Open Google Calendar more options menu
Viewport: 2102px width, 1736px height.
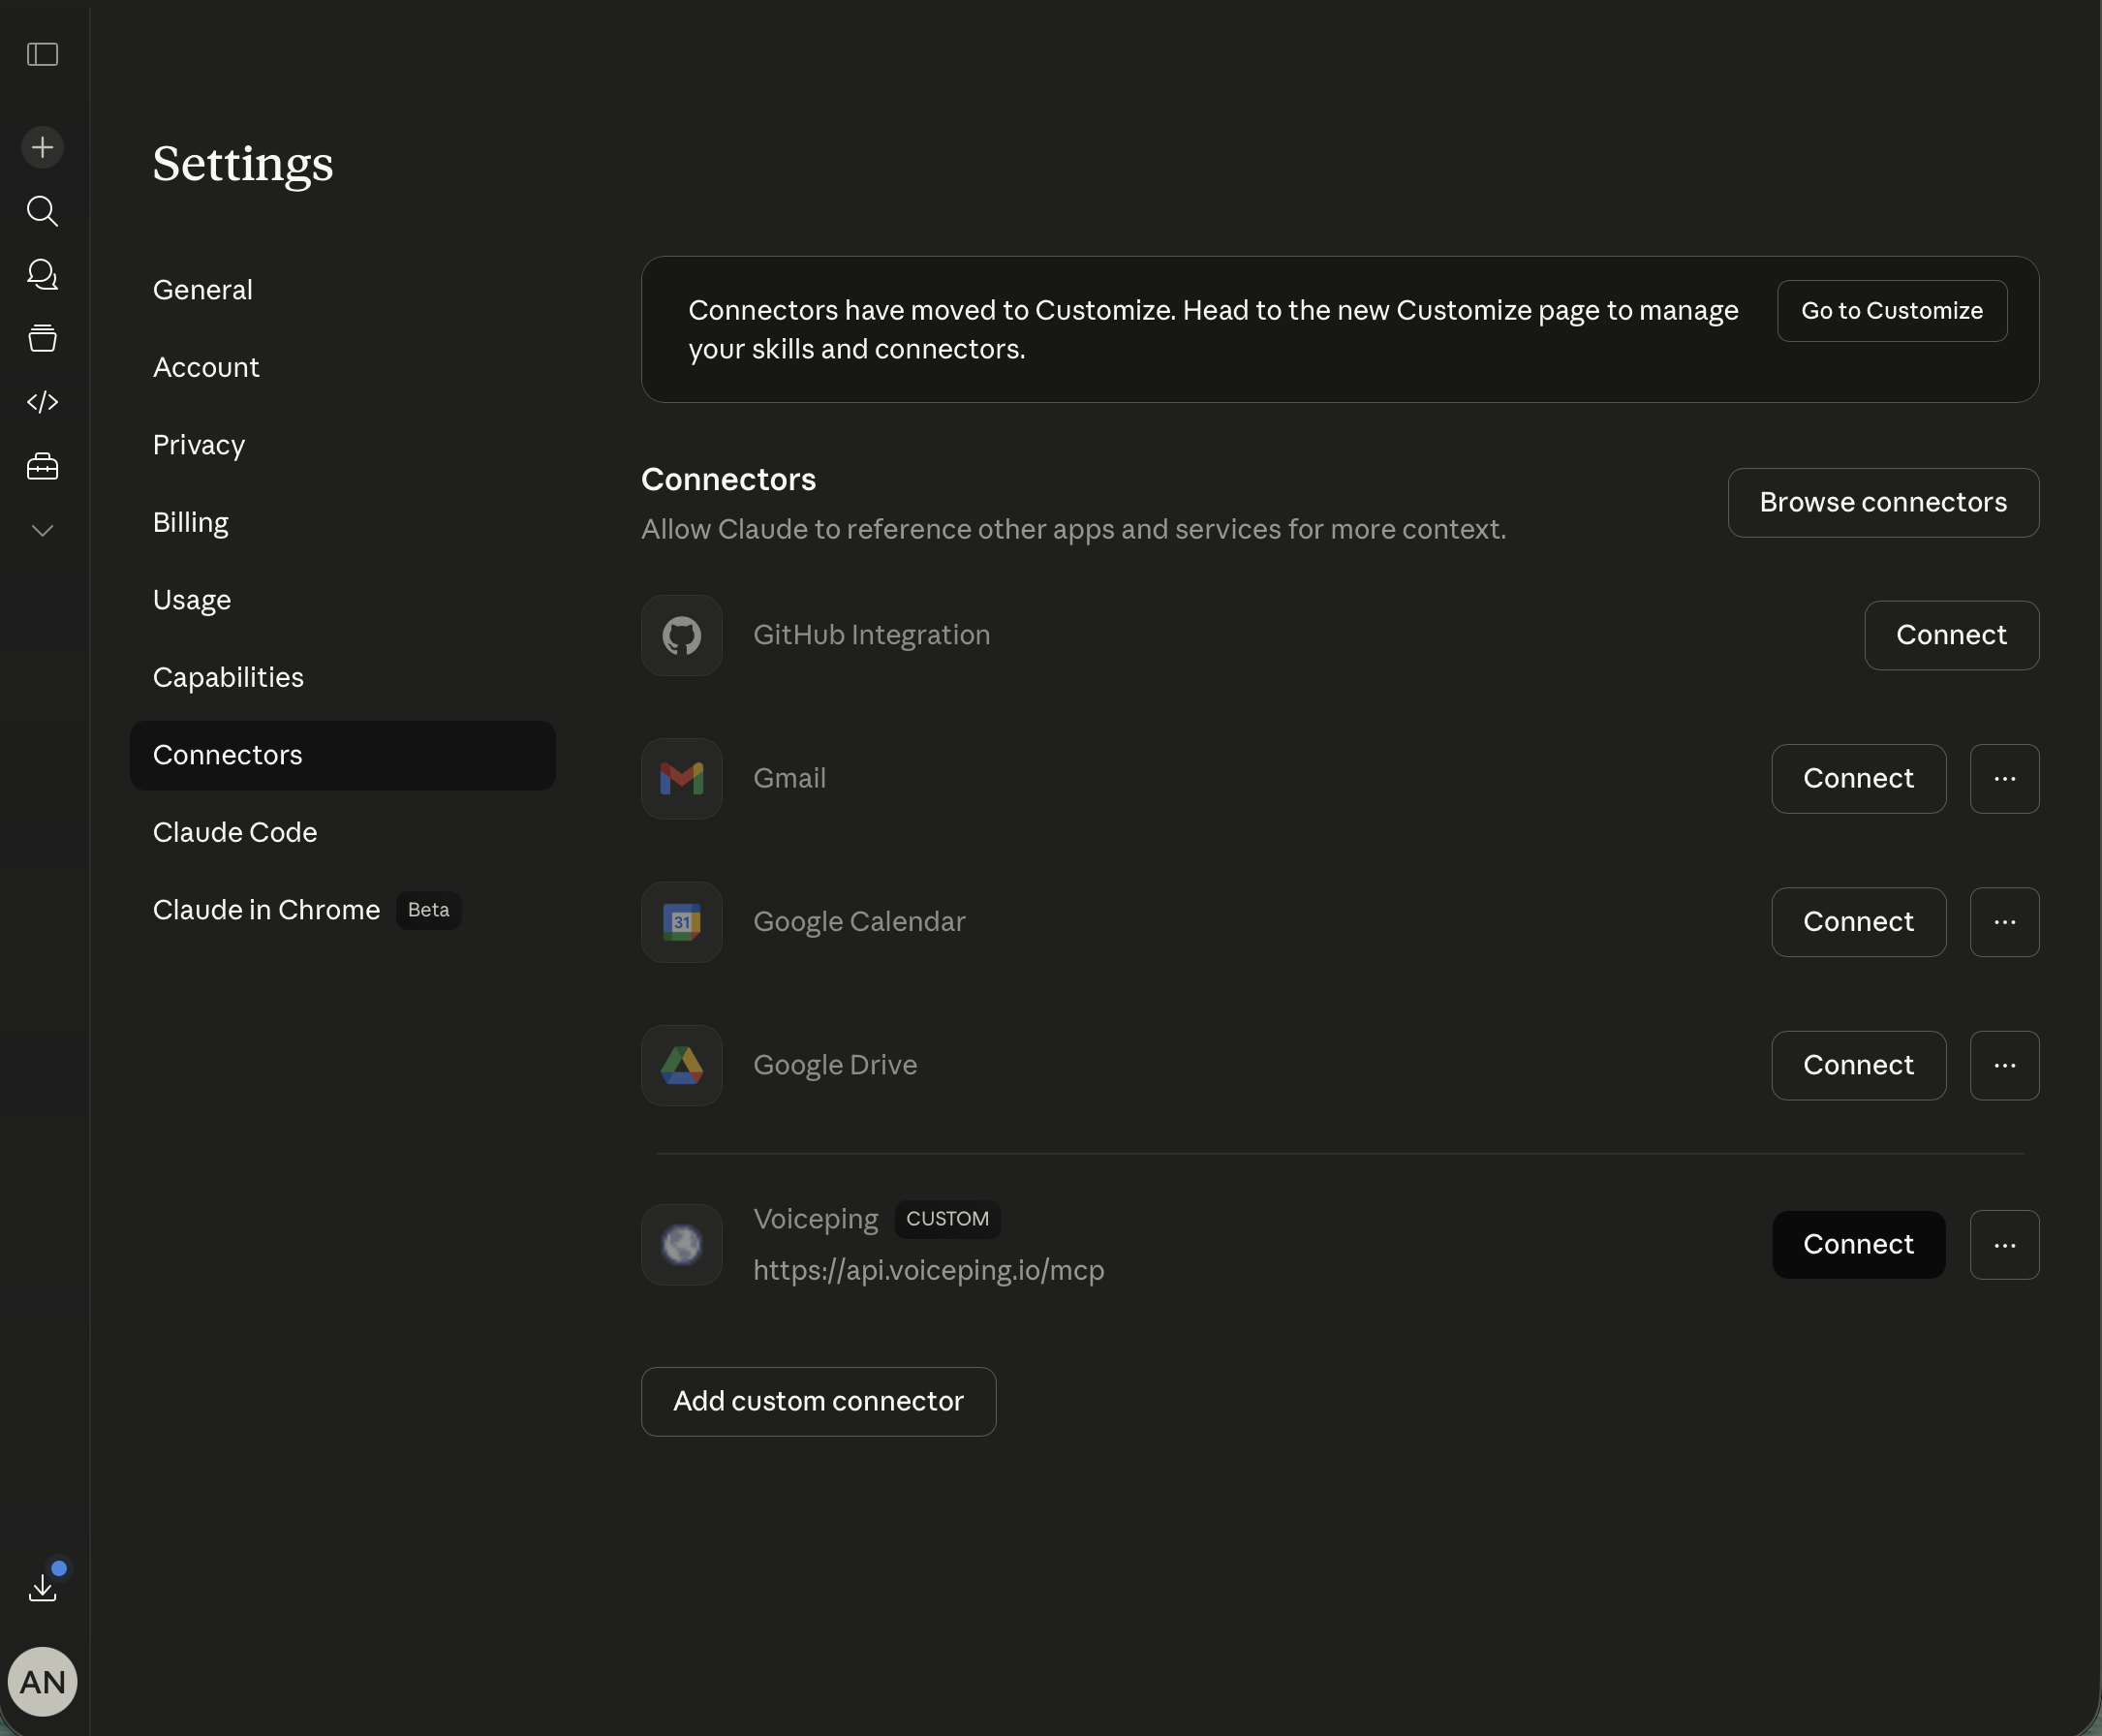[2004, 922]
